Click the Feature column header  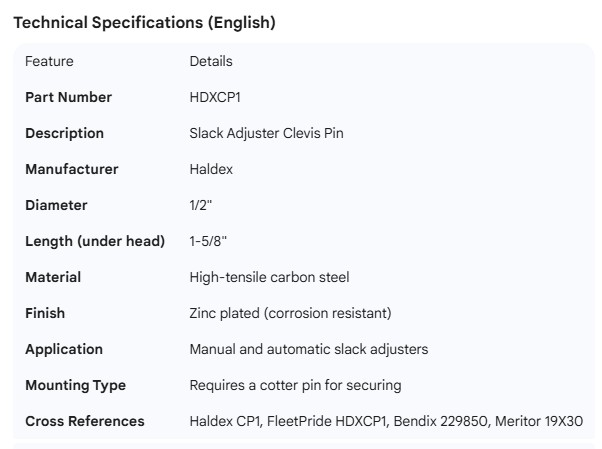coord(49,61)
